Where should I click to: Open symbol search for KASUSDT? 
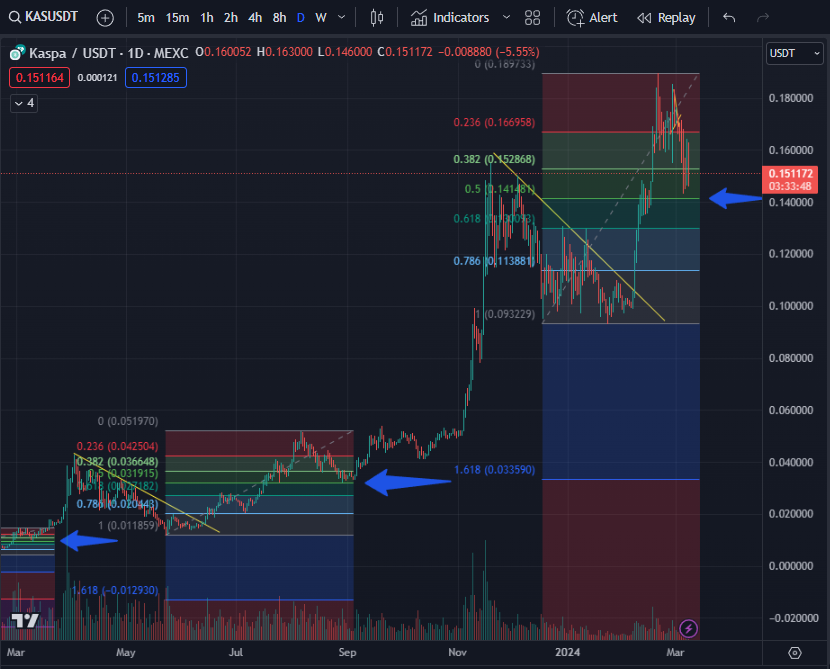click(x=43, y=17)
